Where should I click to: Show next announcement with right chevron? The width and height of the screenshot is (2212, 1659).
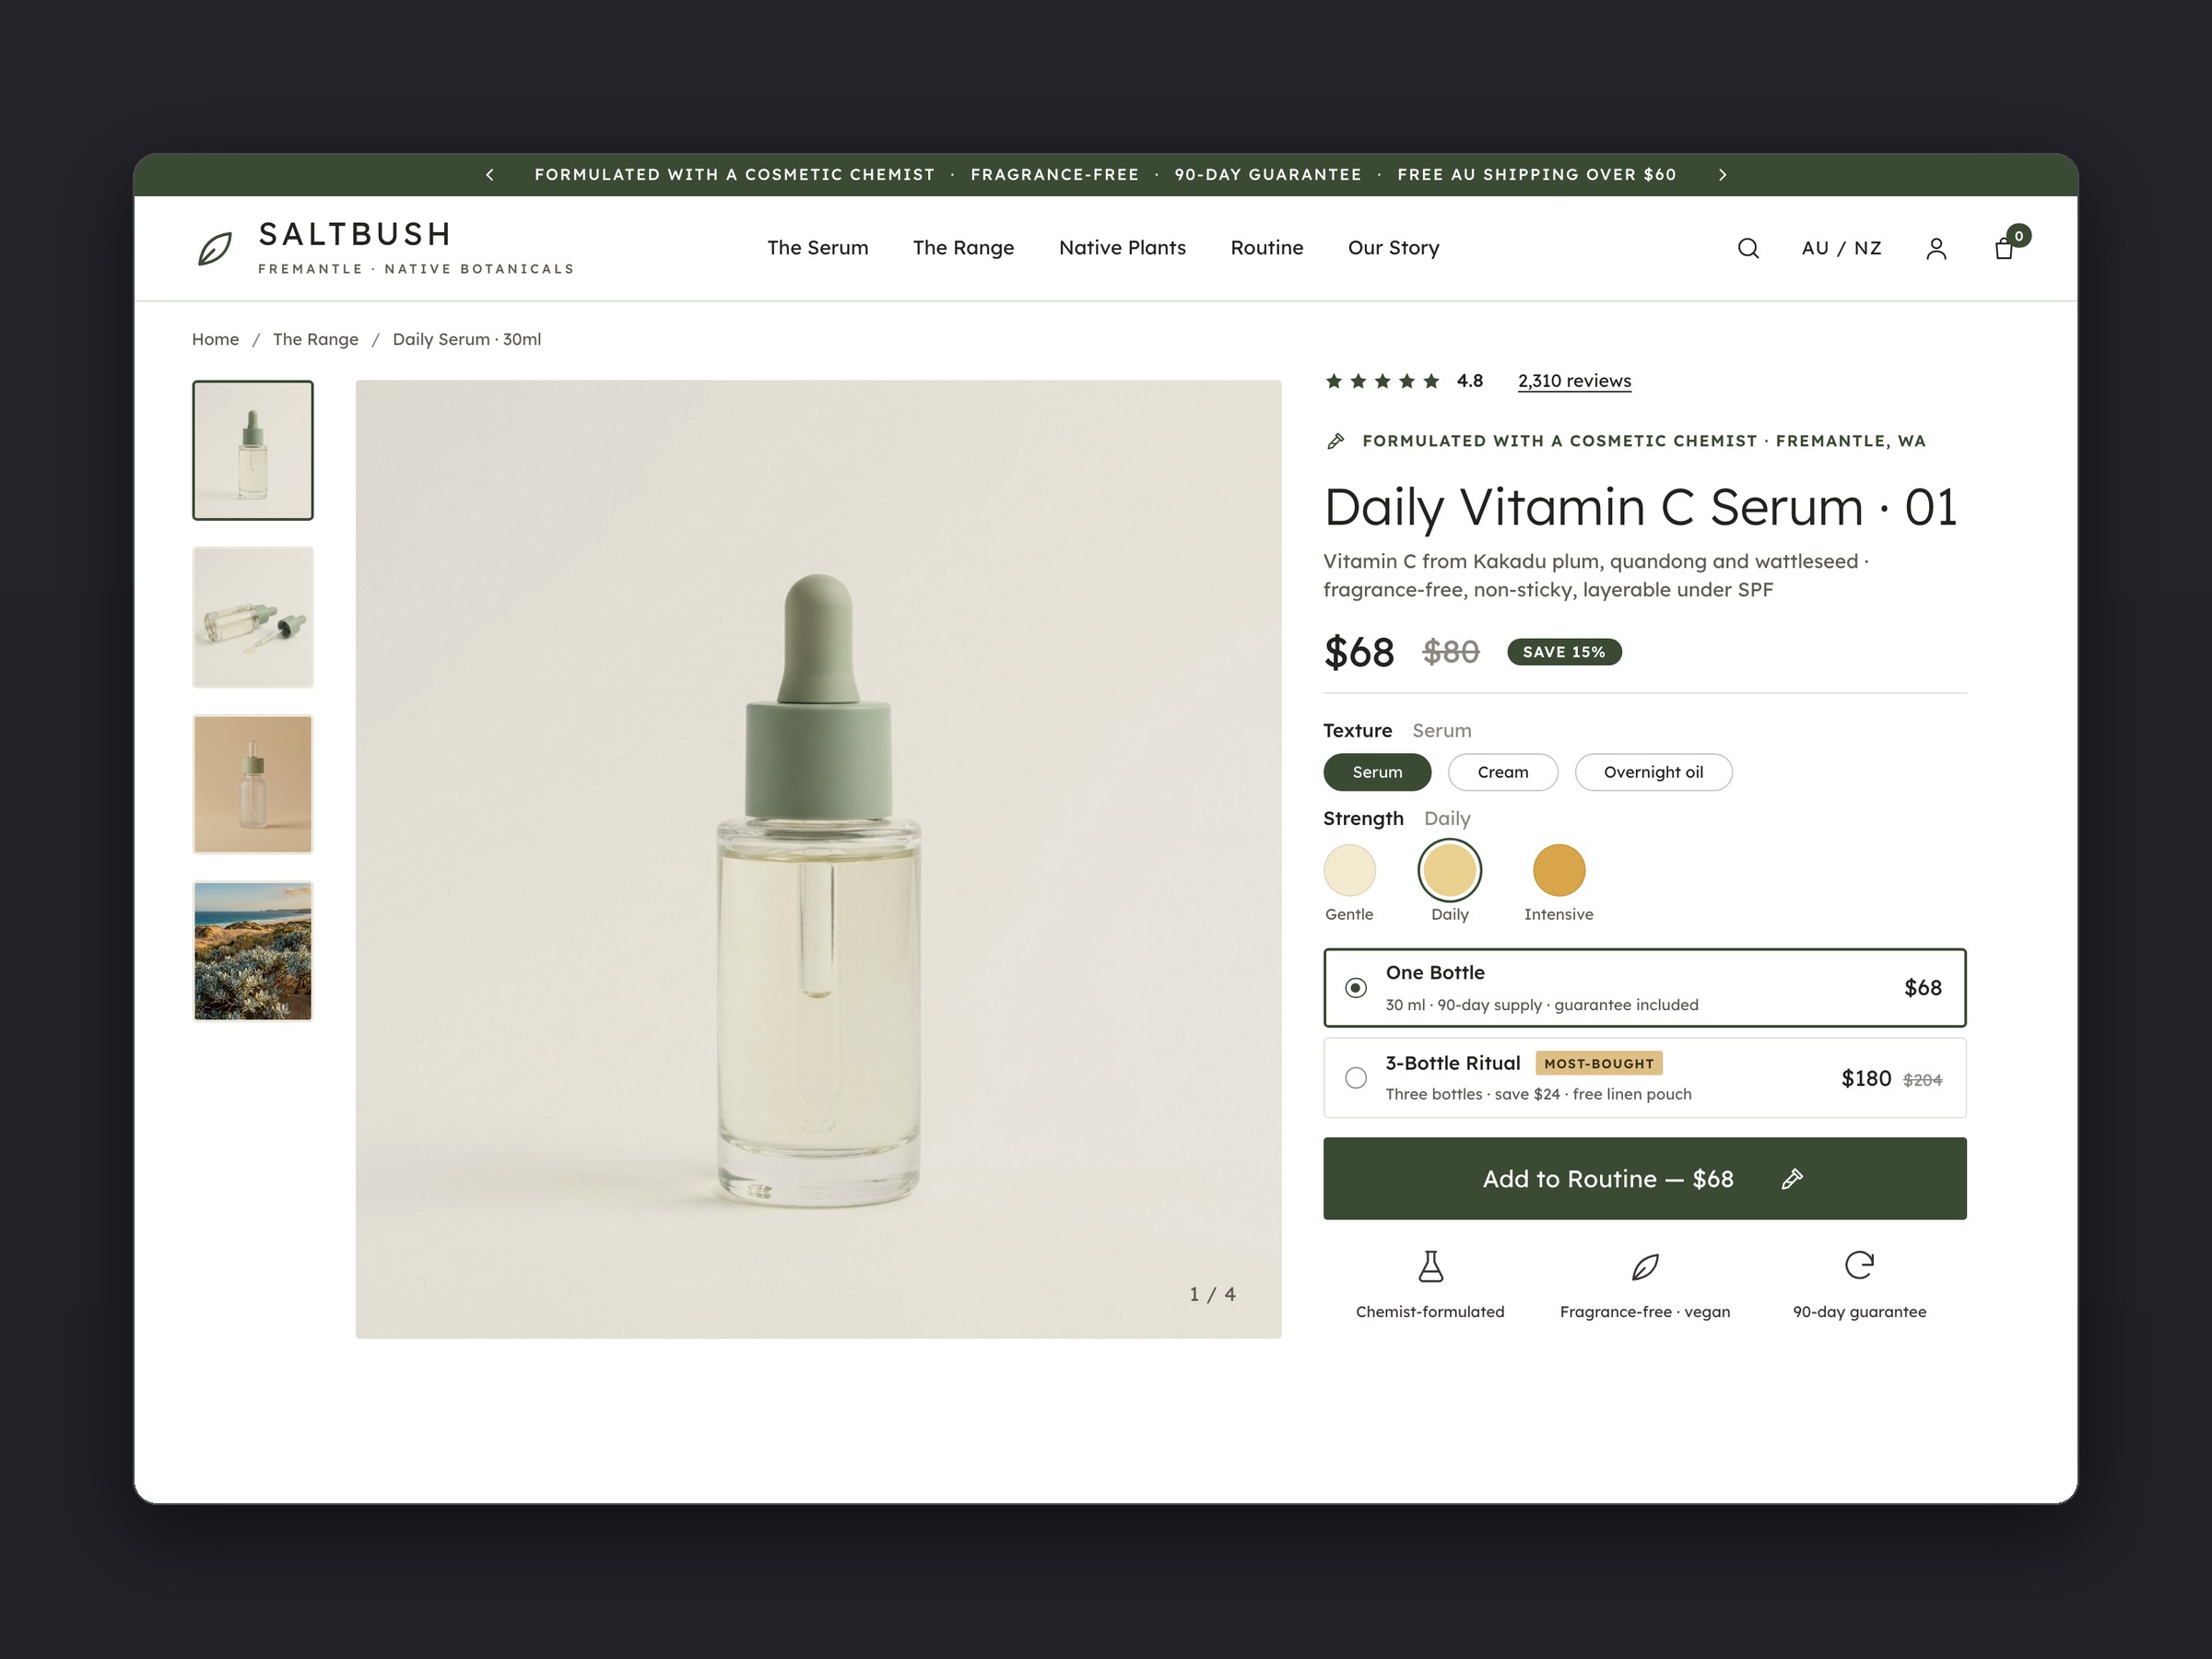1722,175
